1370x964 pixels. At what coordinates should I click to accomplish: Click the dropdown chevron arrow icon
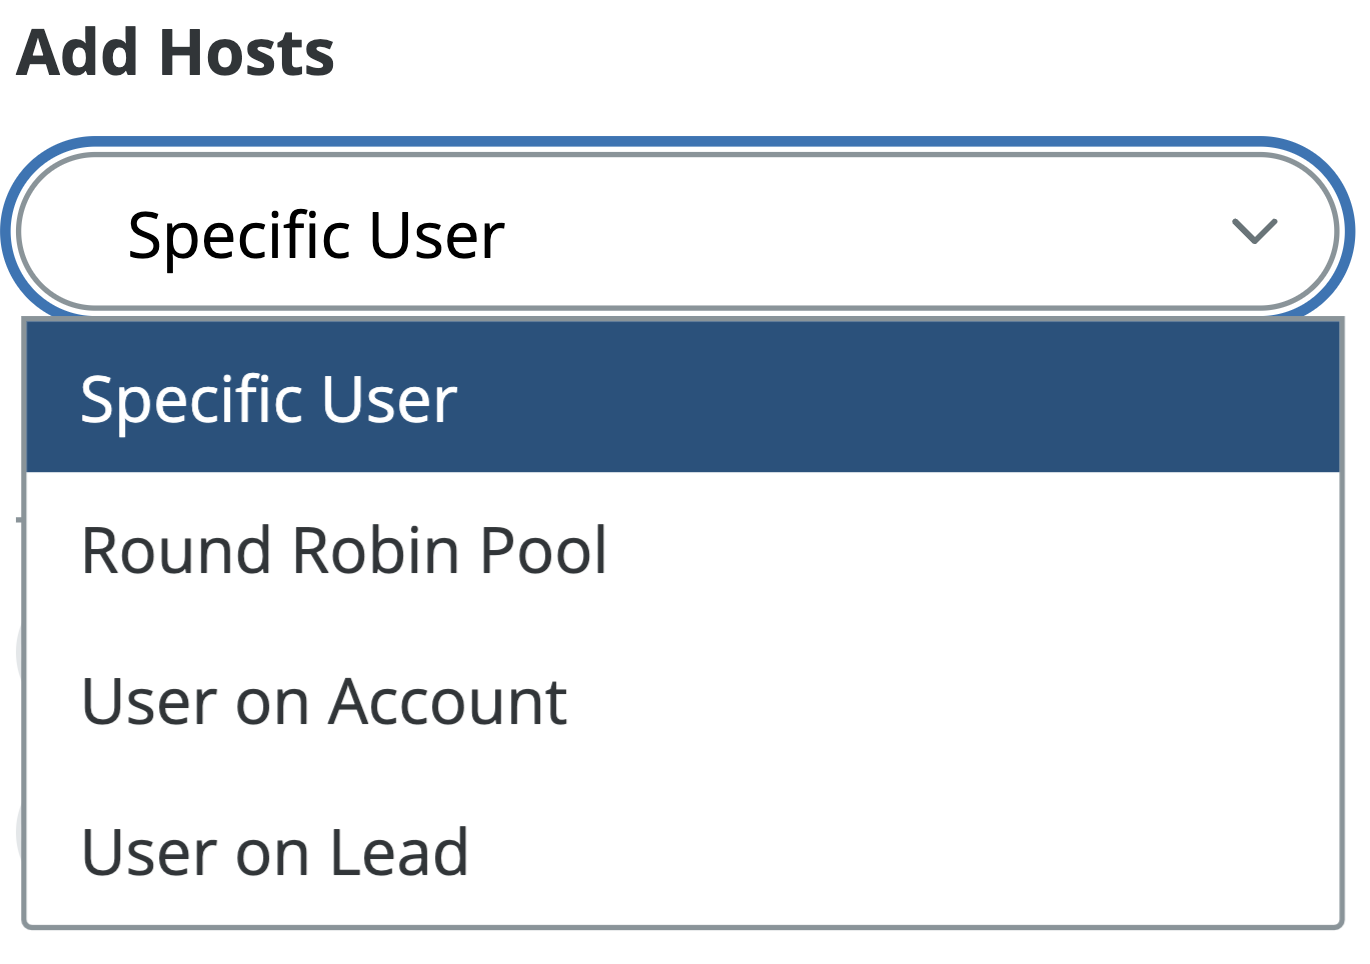click(1254, 231)
